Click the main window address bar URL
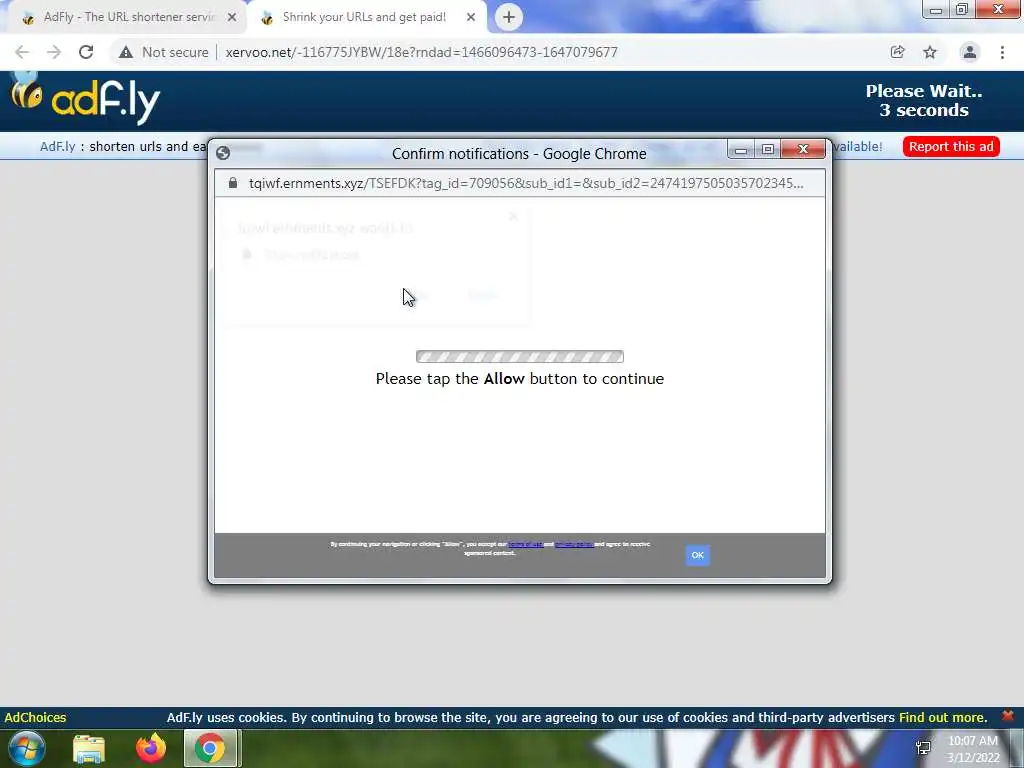The width and height of the screenshot is (1024, 768). point(421,52)
